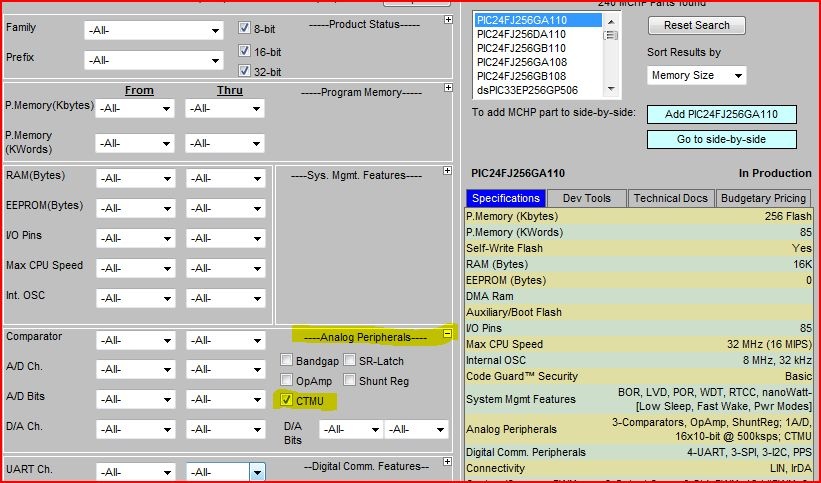The image size is (821, 483).
Task: Select dsPIC33EP256GP506 in the parts list
Action: (x=538, y=90)
